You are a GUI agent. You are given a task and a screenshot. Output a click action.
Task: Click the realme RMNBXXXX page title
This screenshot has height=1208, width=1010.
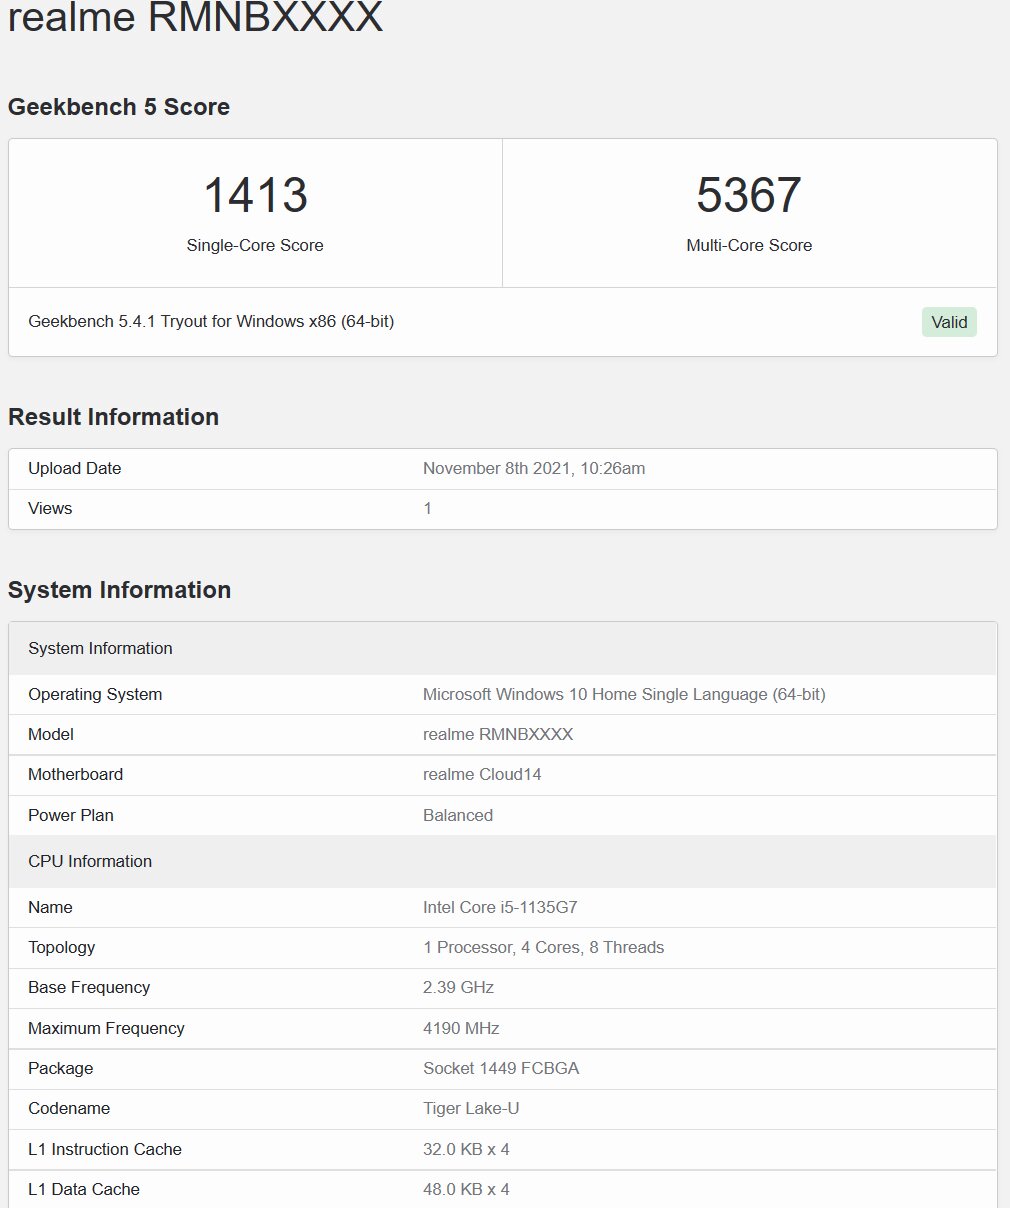(x=196, y=17)
